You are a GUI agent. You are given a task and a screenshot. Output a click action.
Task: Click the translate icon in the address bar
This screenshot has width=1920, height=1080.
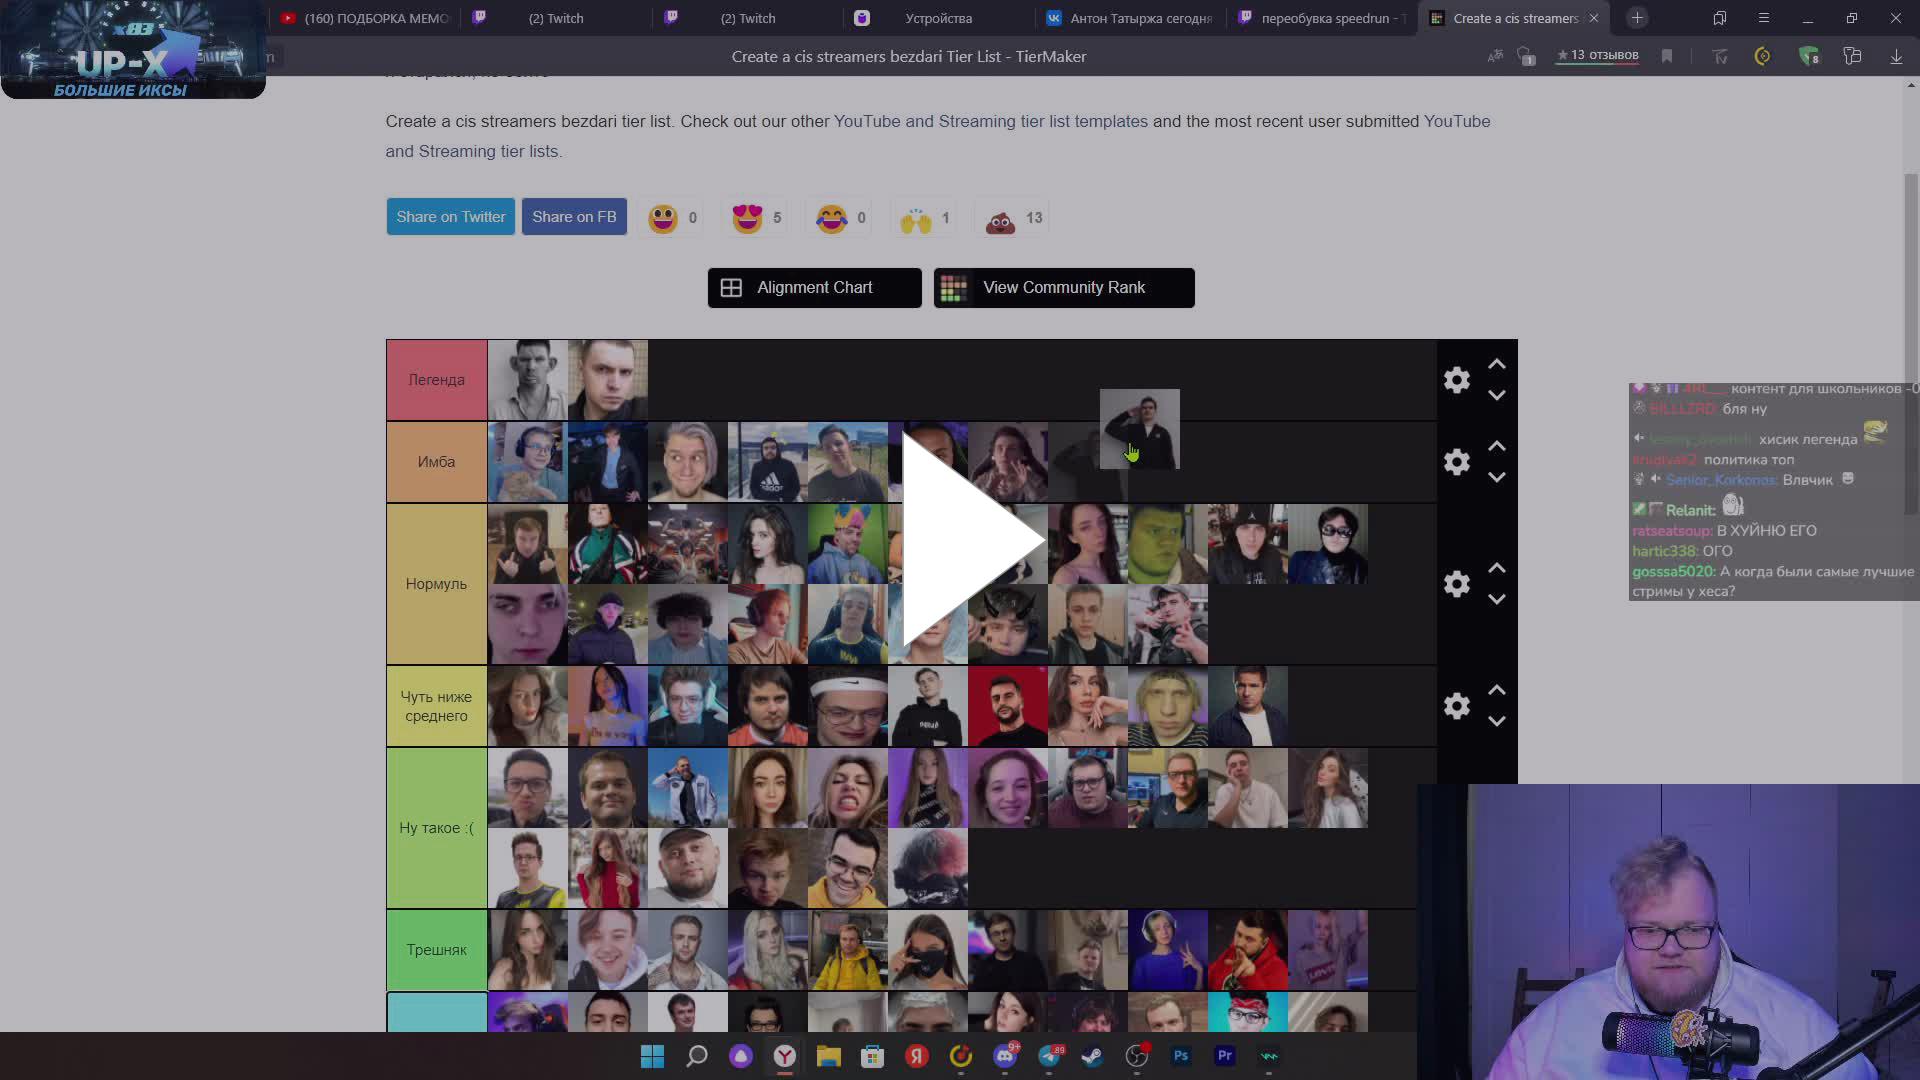tap(1496, 57)
